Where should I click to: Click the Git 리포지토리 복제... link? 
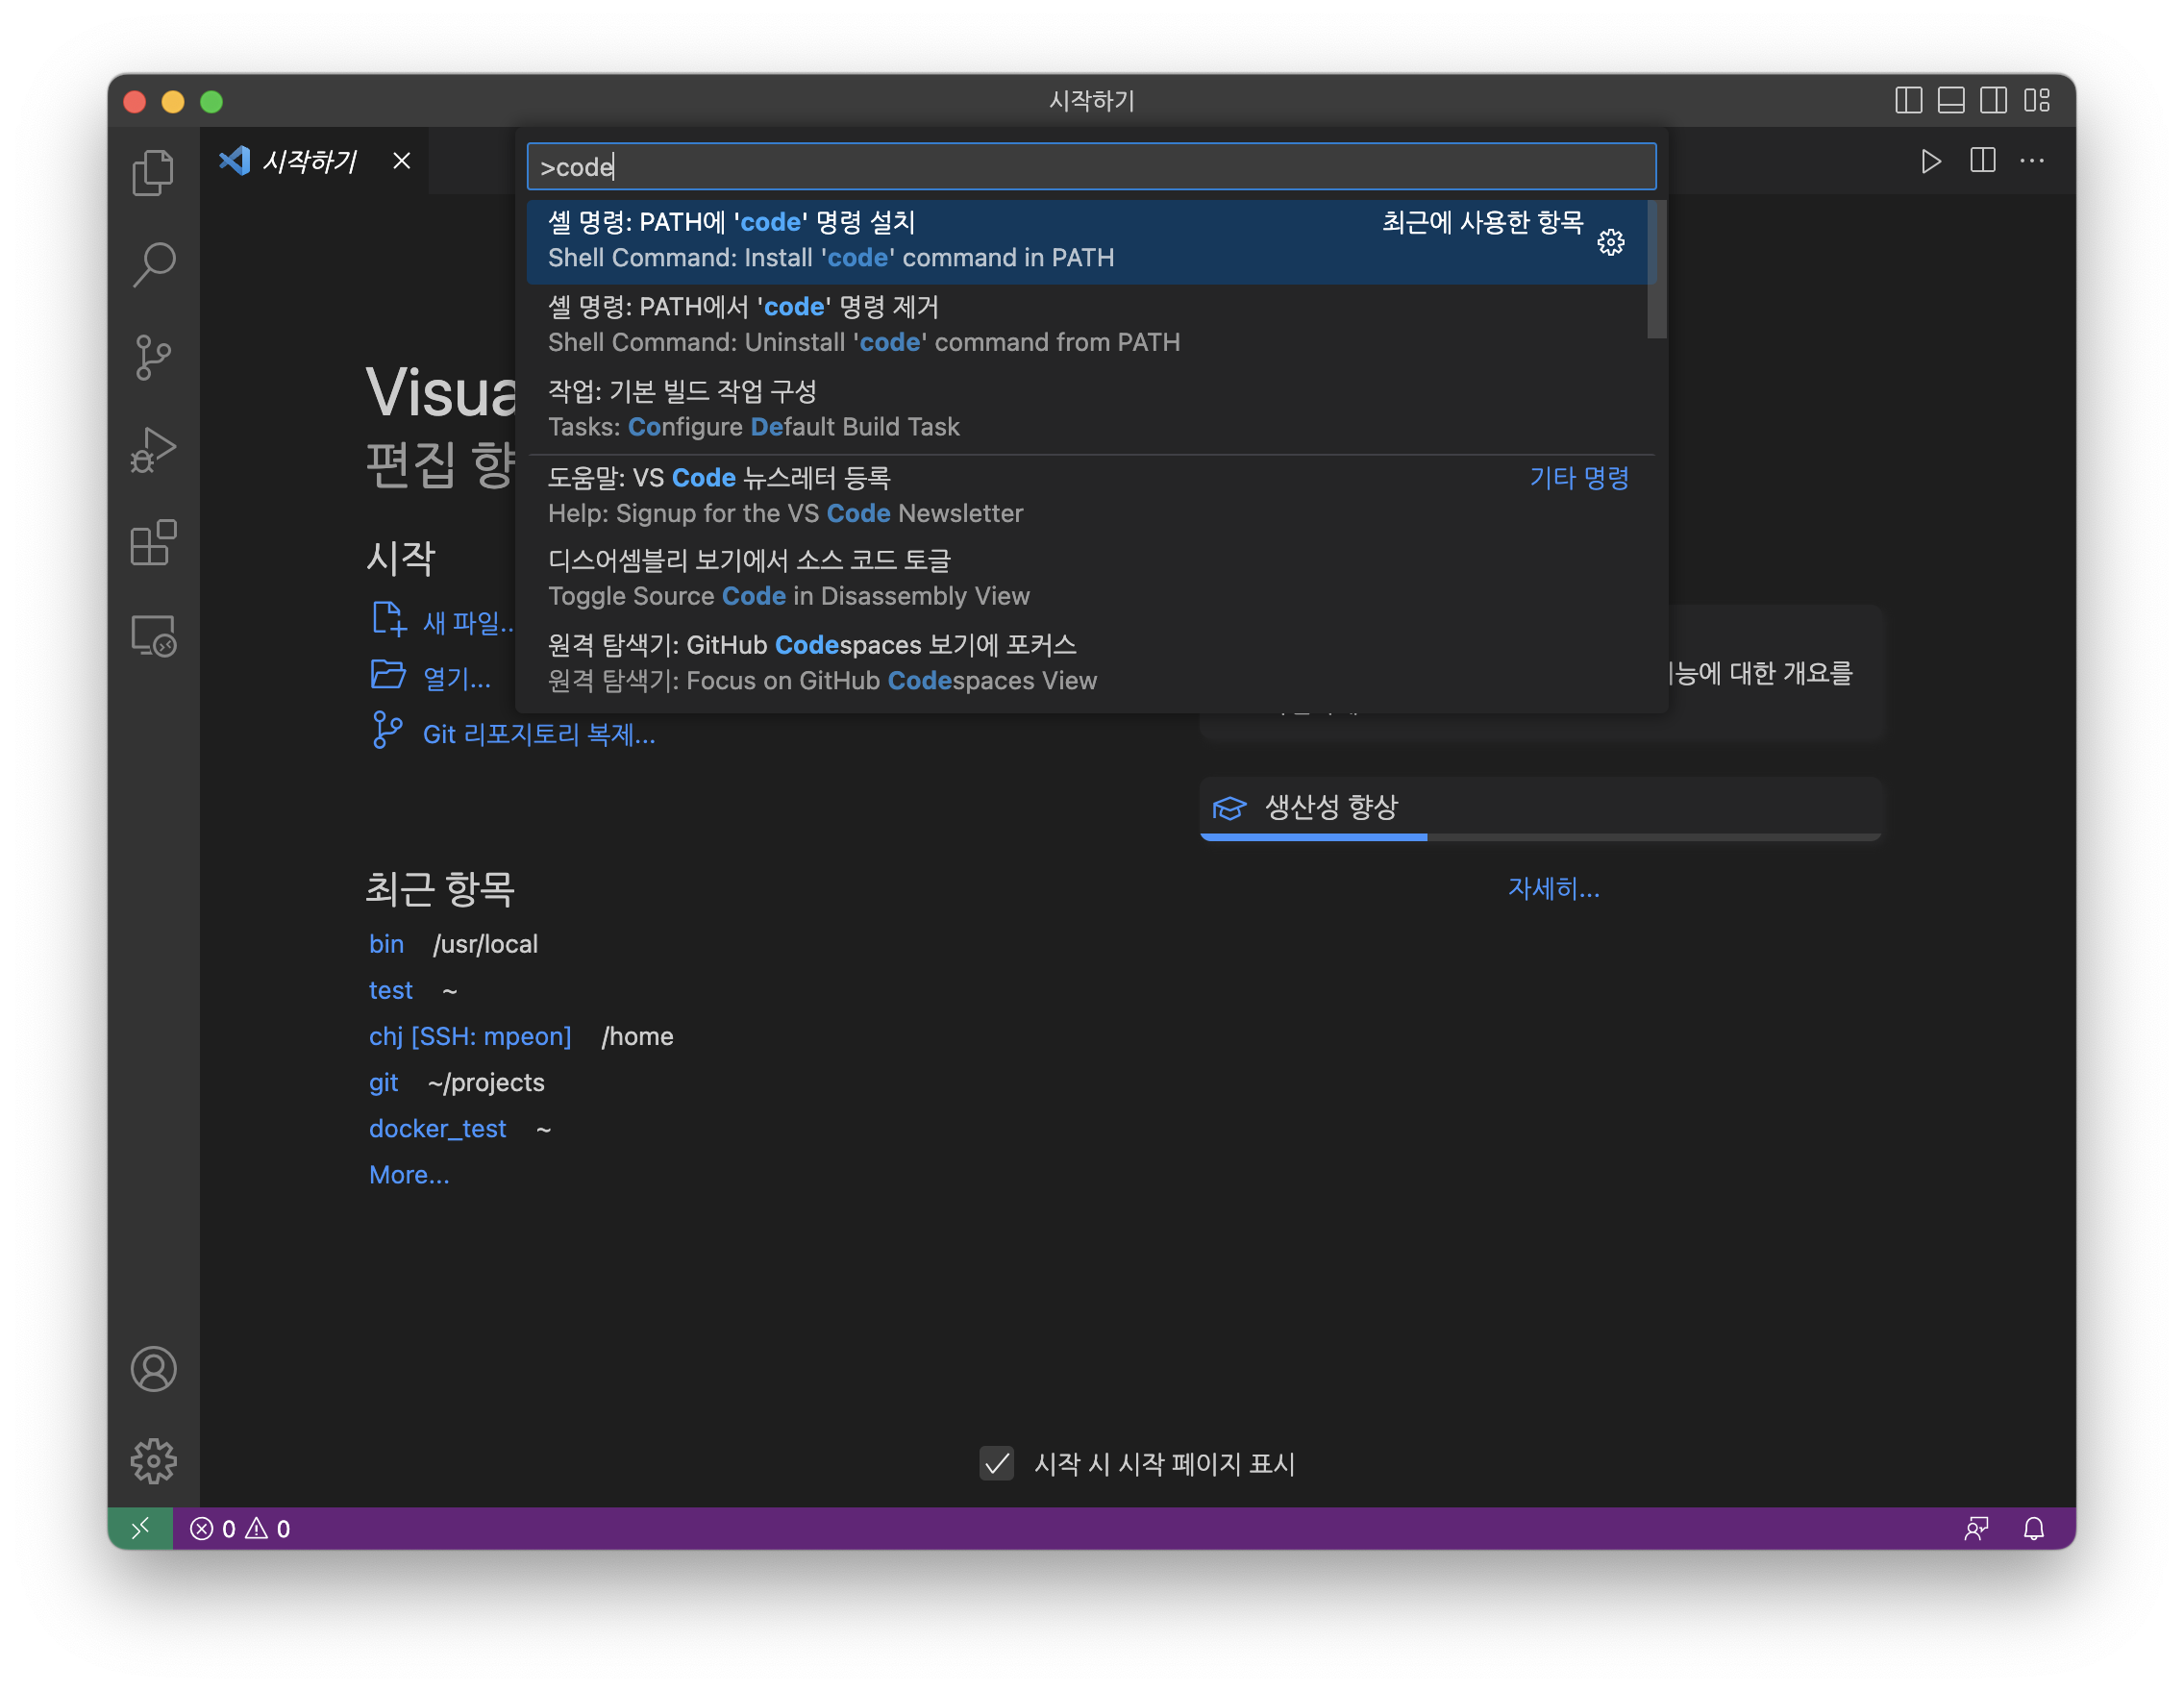(x=539, y=735)
